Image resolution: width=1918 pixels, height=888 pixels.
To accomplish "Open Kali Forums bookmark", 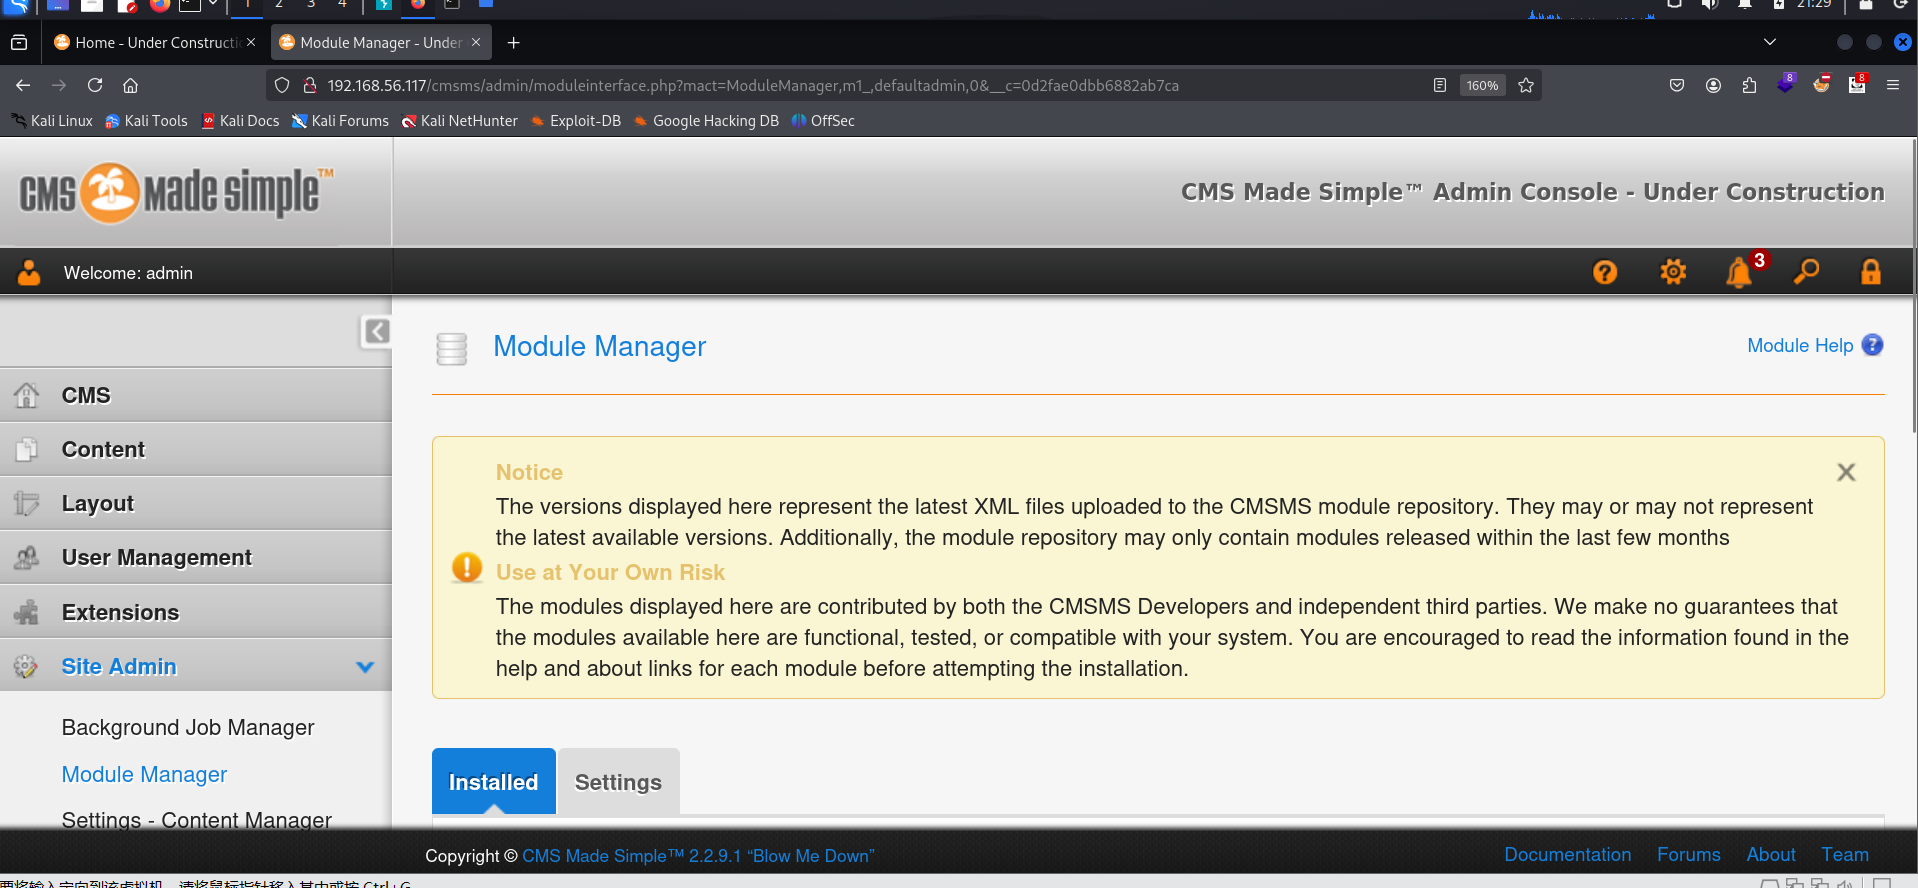I will [340, 121].
